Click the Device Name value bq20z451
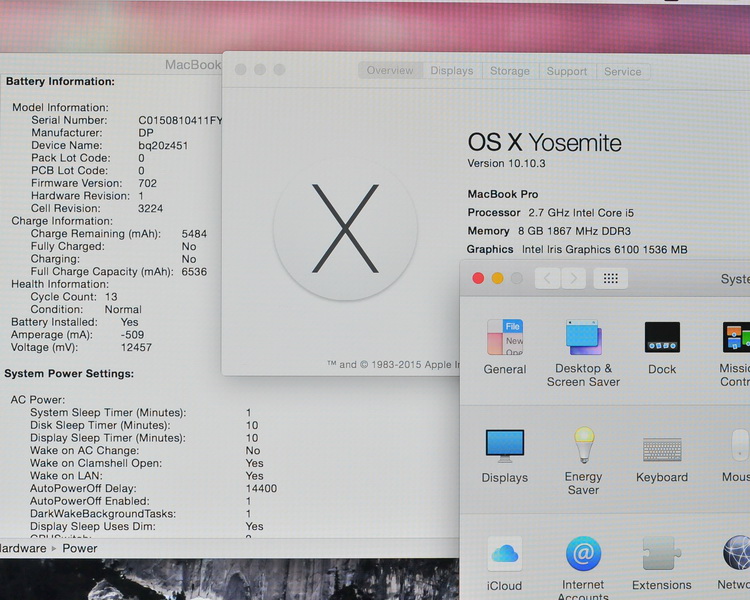 [163, 145]
